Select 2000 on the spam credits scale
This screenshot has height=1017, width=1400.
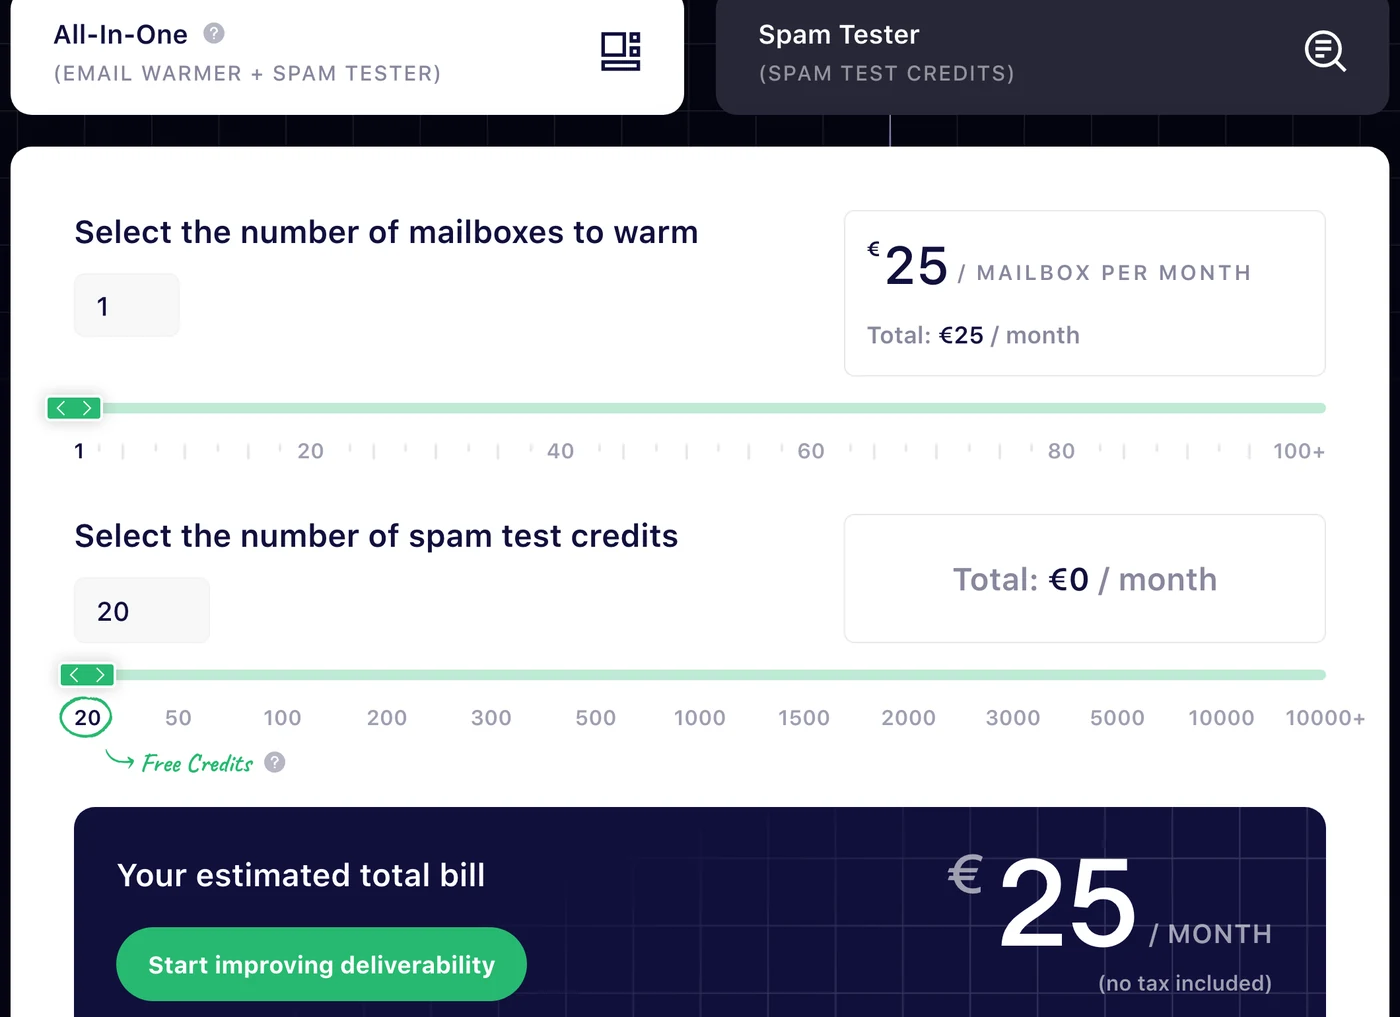(x=909, y=718)
